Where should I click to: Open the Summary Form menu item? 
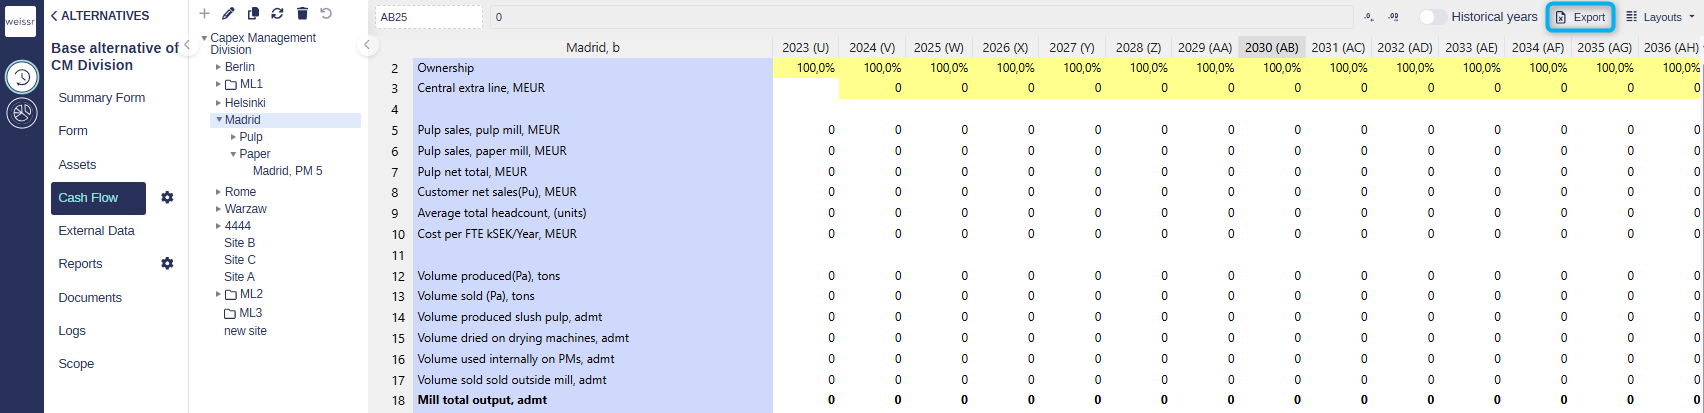[x=101, y=98]
